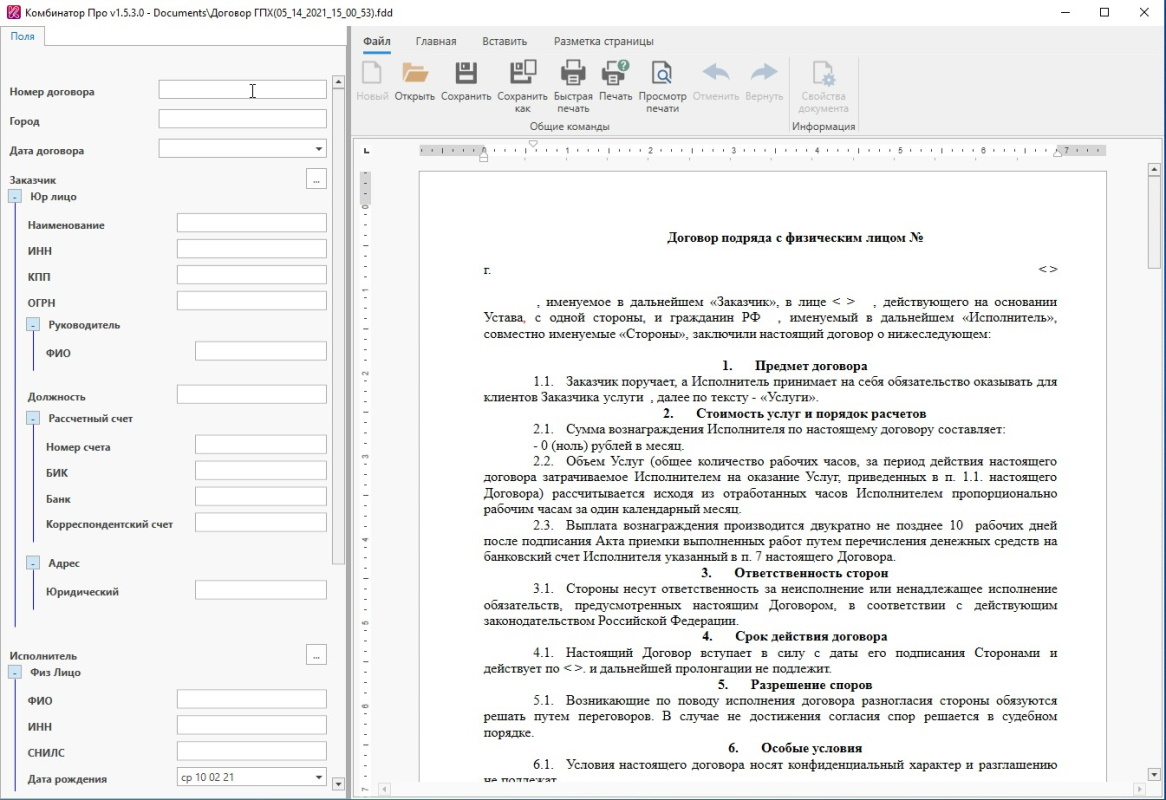Collapse the Юр лицо tree group
Viewport: 1166px width, 800px height.
[15, 197]
